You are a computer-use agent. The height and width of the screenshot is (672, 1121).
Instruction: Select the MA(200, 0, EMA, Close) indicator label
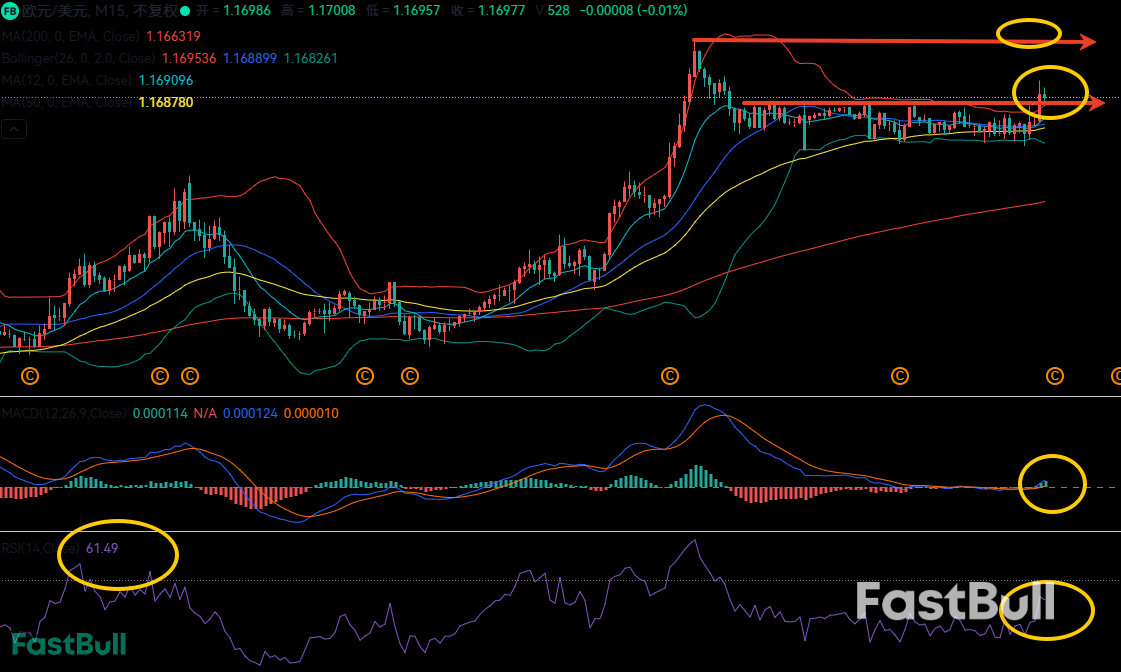point(70,36)
